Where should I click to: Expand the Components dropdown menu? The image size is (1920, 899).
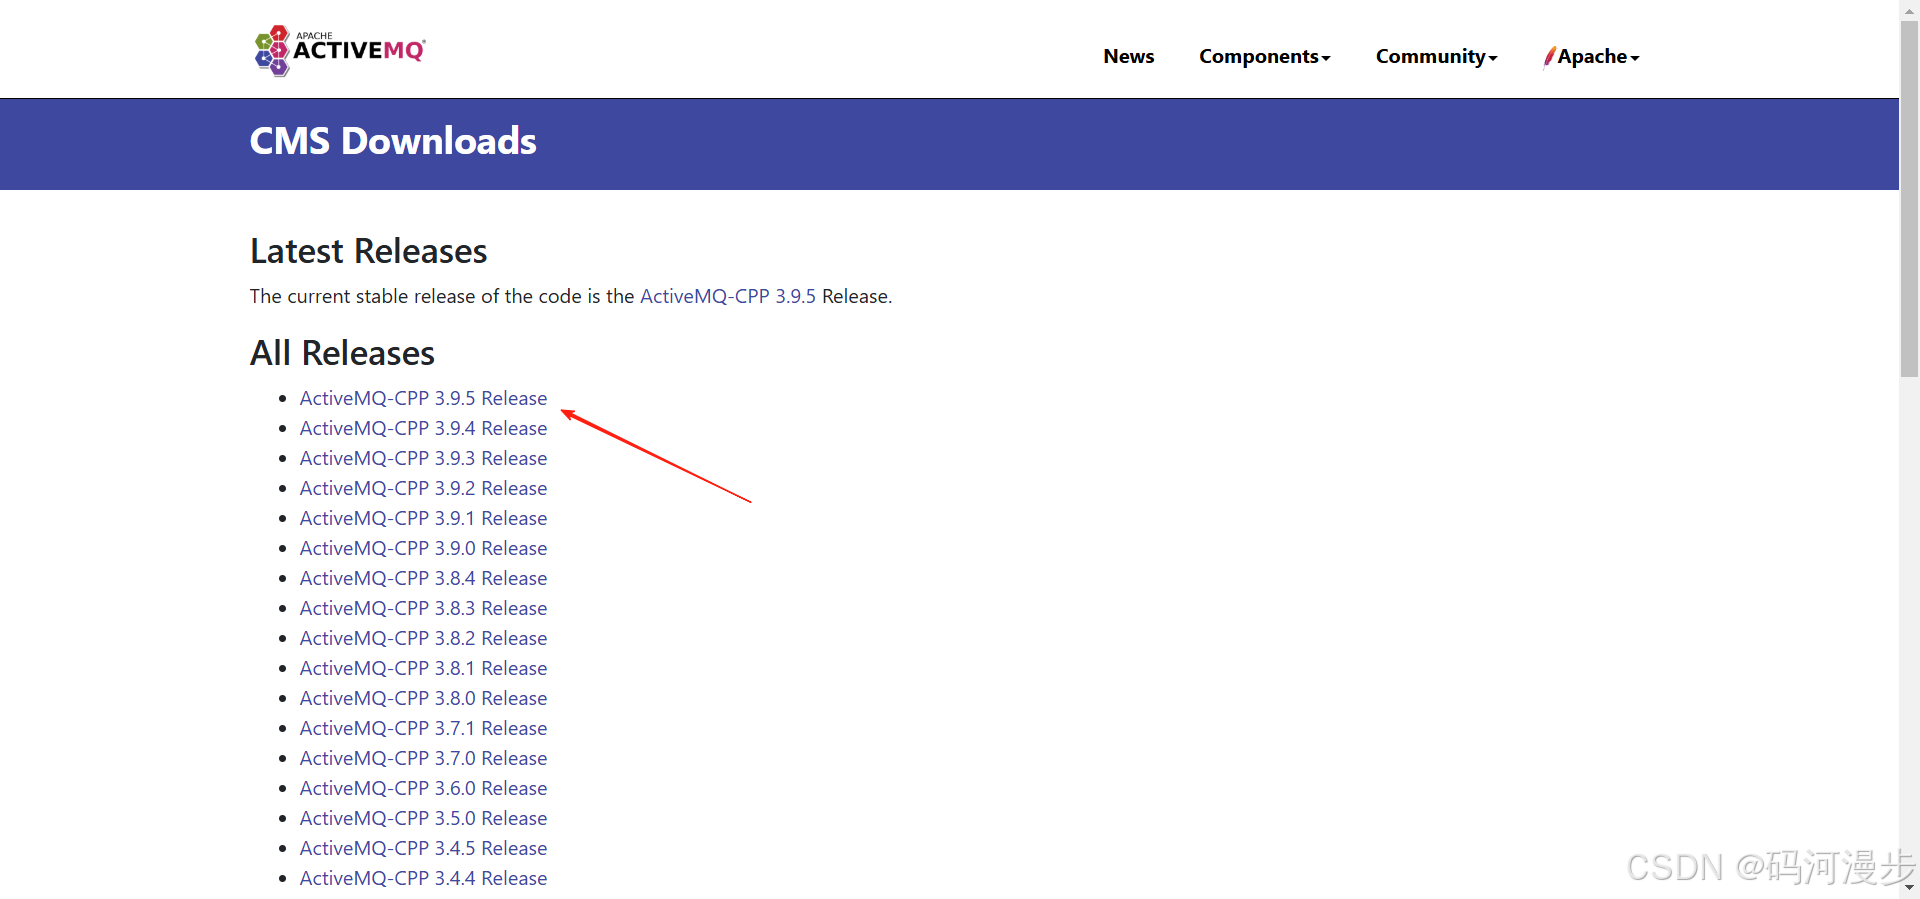click(x=1264, y=57)
